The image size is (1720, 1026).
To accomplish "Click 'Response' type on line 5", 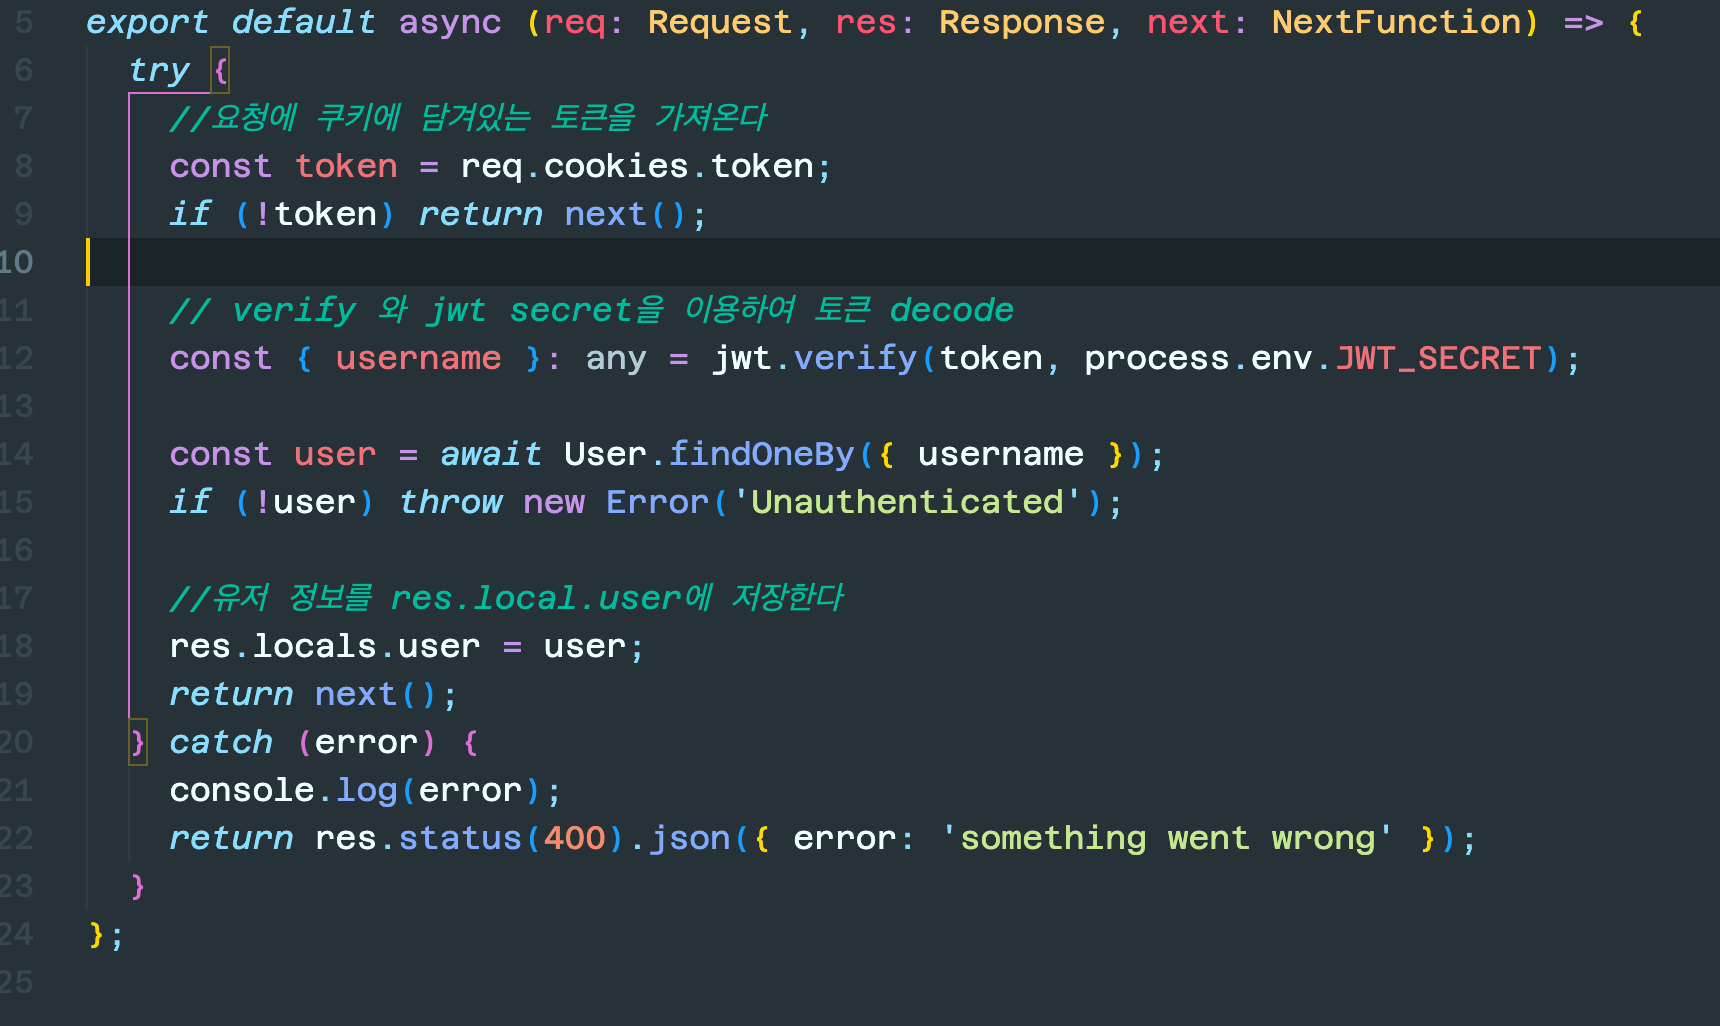I will point(1022,22).
